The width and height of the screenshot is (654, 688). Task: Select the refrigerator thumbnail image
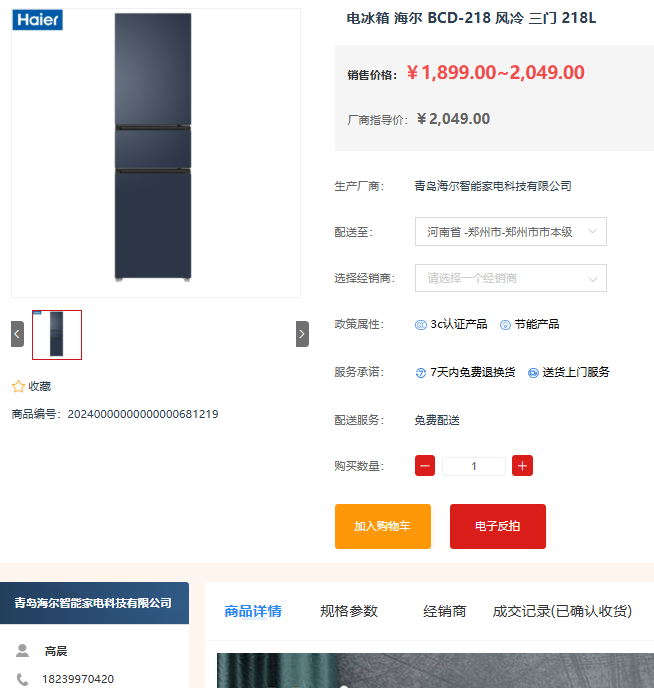pos(57,335)
